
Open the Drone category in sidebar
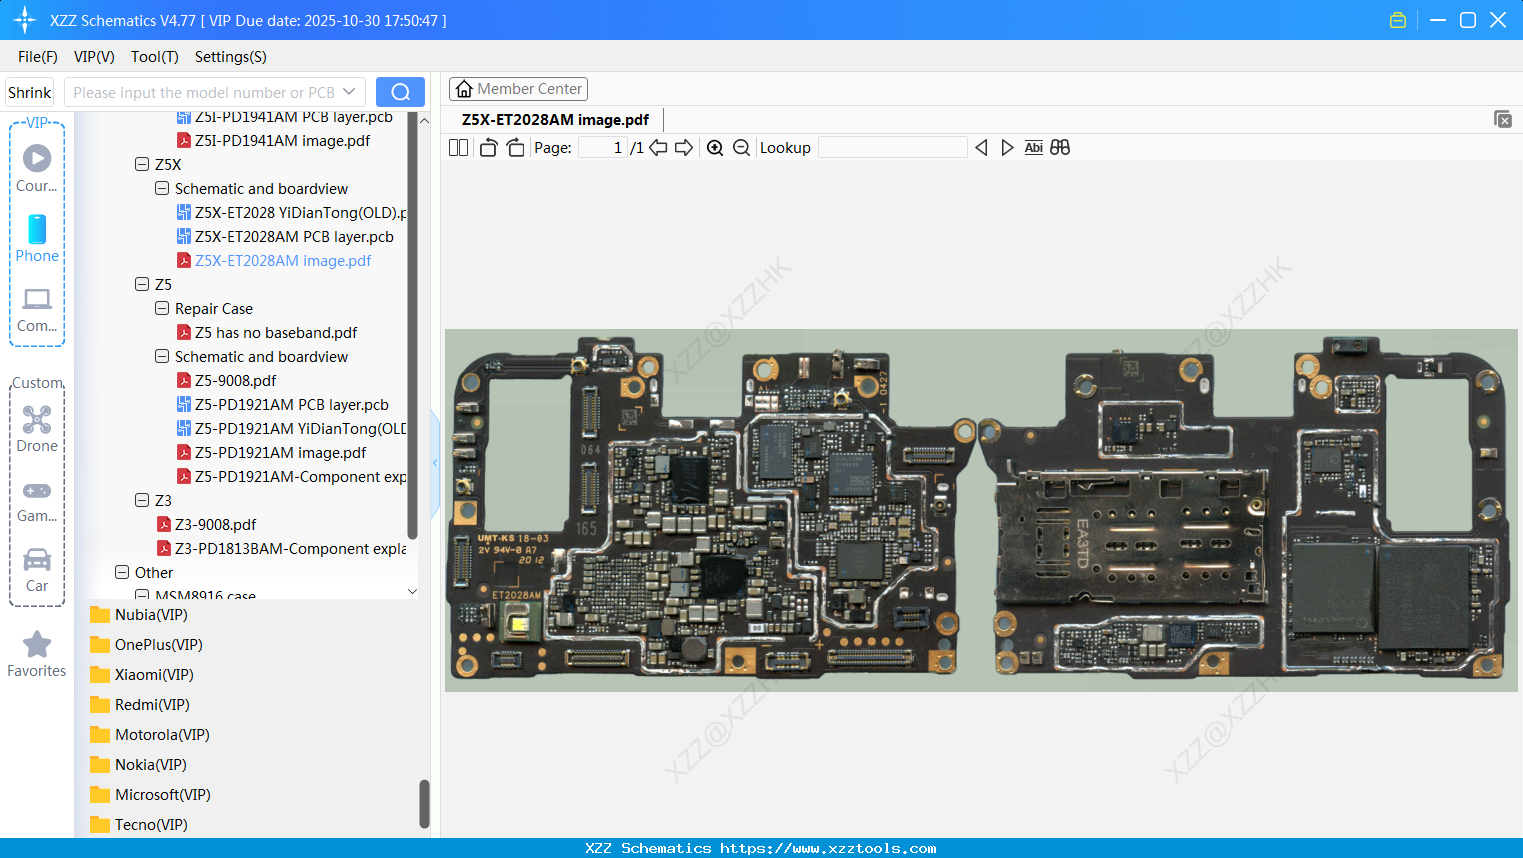[37, 429]
